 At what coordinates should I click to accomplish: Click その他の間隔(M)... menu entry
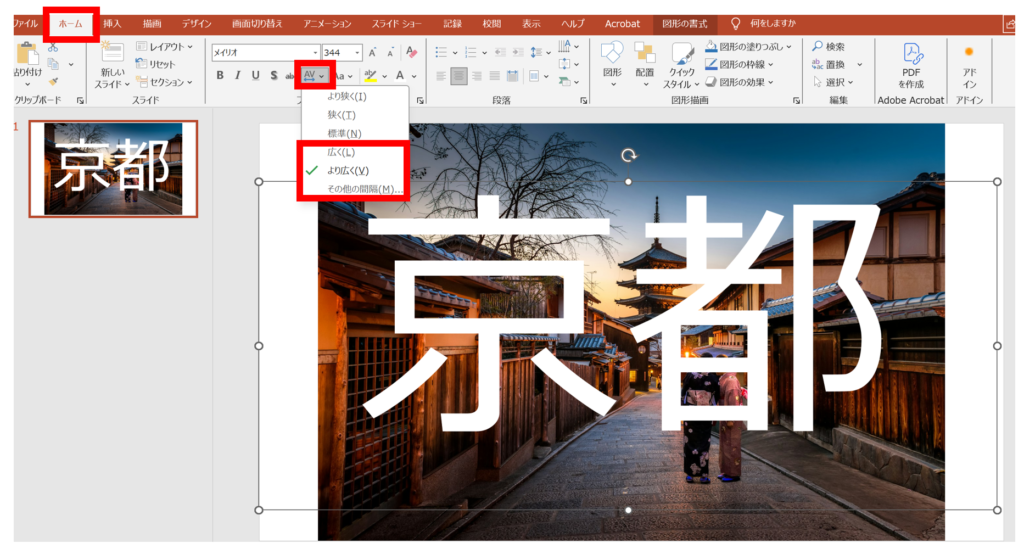[365, 189]
